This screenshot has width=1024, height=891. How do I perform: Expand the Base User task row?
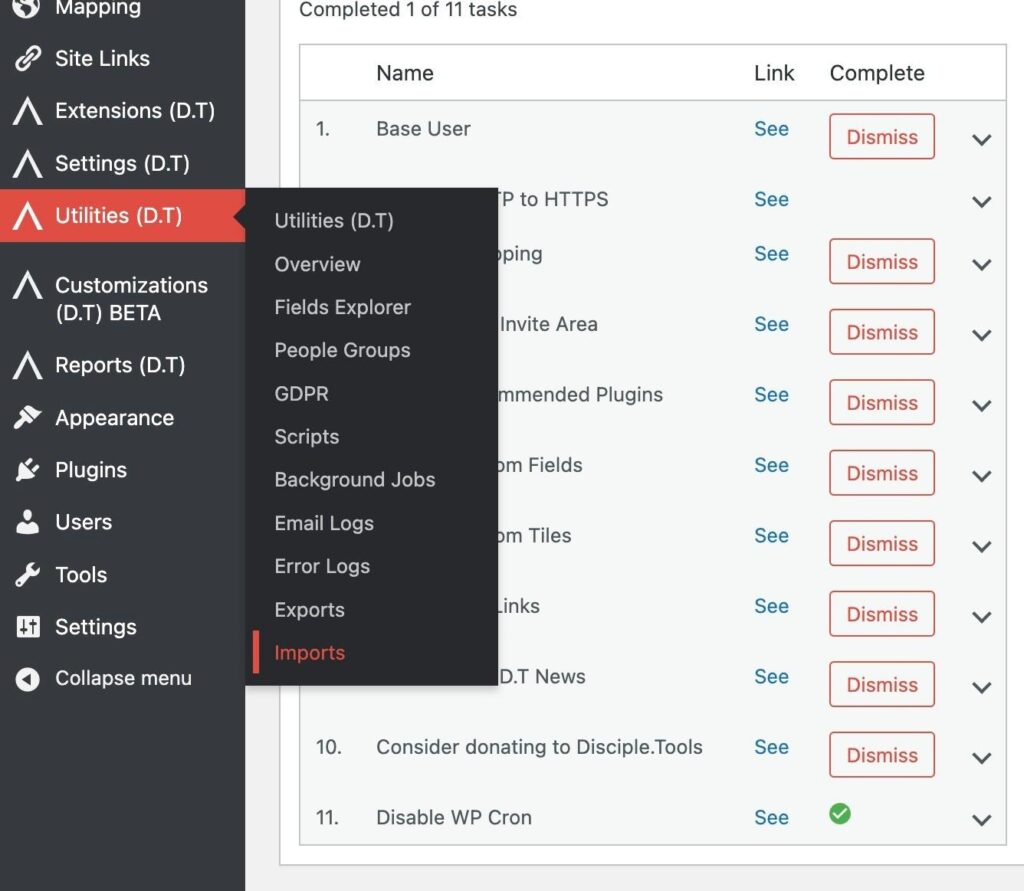tap(981, 139)
